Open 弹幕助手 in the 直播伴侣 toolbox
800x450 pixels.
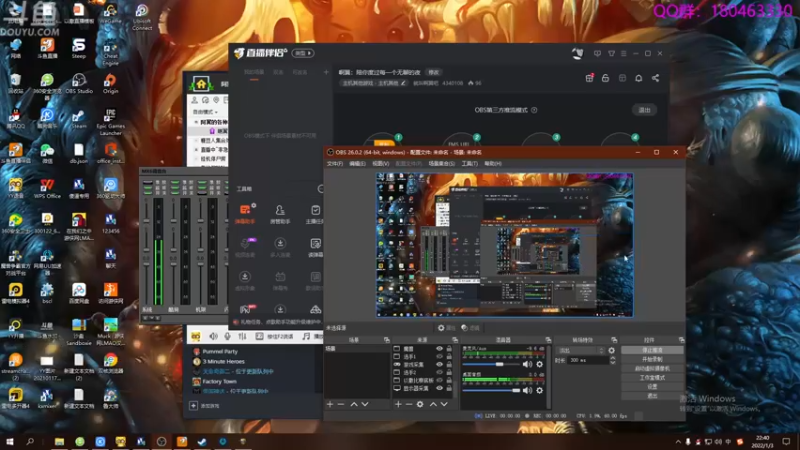point(245,213)
